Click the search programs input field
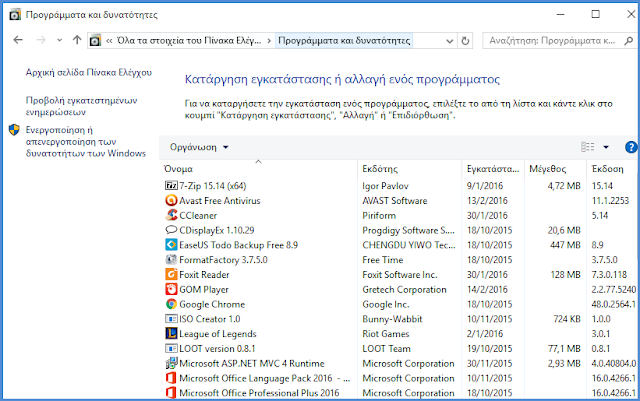 point(552,41)
